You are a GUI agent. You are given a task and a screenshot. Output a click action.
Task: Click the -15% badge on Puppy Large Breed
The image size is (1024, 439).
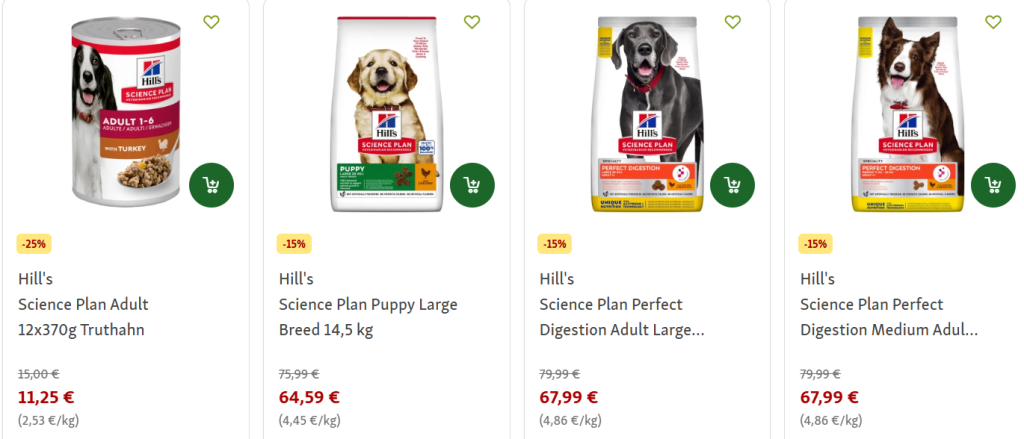(294, 244)
